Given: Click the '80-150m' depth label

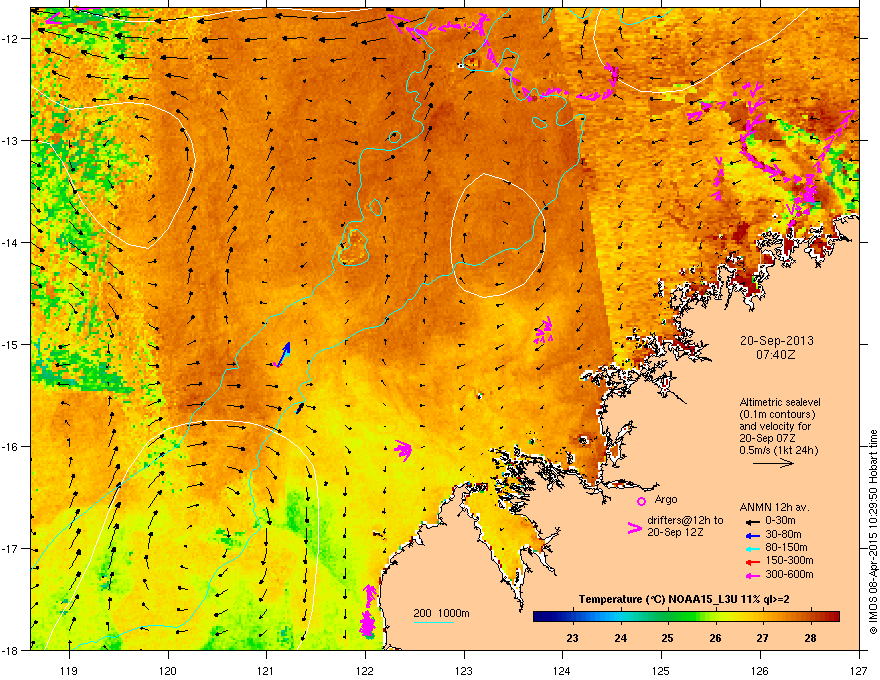Looking at the screenshot, I should click(786, 548).
